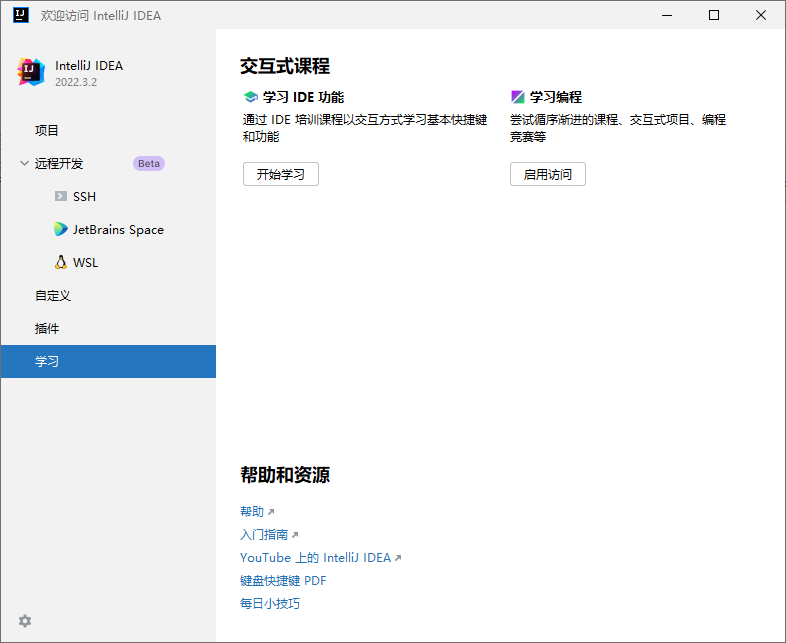The image size is (786, 643).
Task: Click the IntelliJ IDEA product name in the sidebar
Action: 89,66
